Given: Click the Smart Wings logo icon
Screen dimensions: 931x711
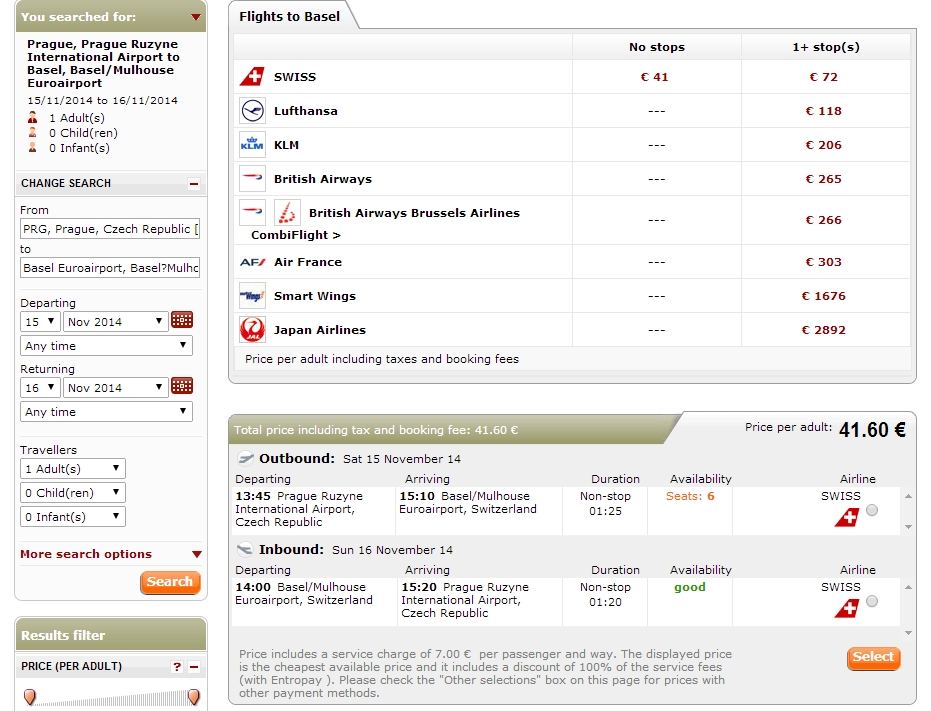Looking at the screenshot, I should pyautogui.click(x=252, y=295).
